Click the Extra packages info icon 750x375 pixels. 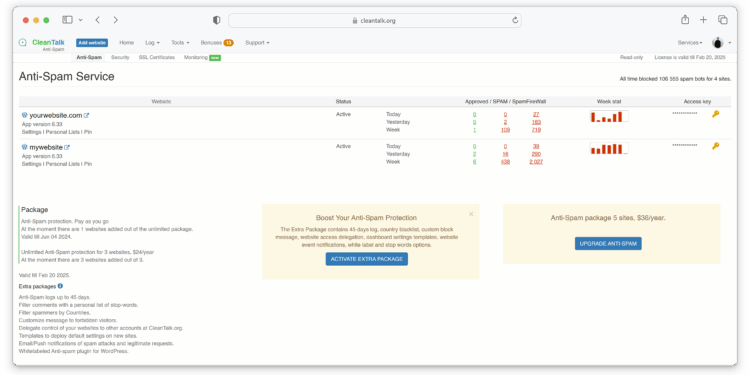pos(60,286)
